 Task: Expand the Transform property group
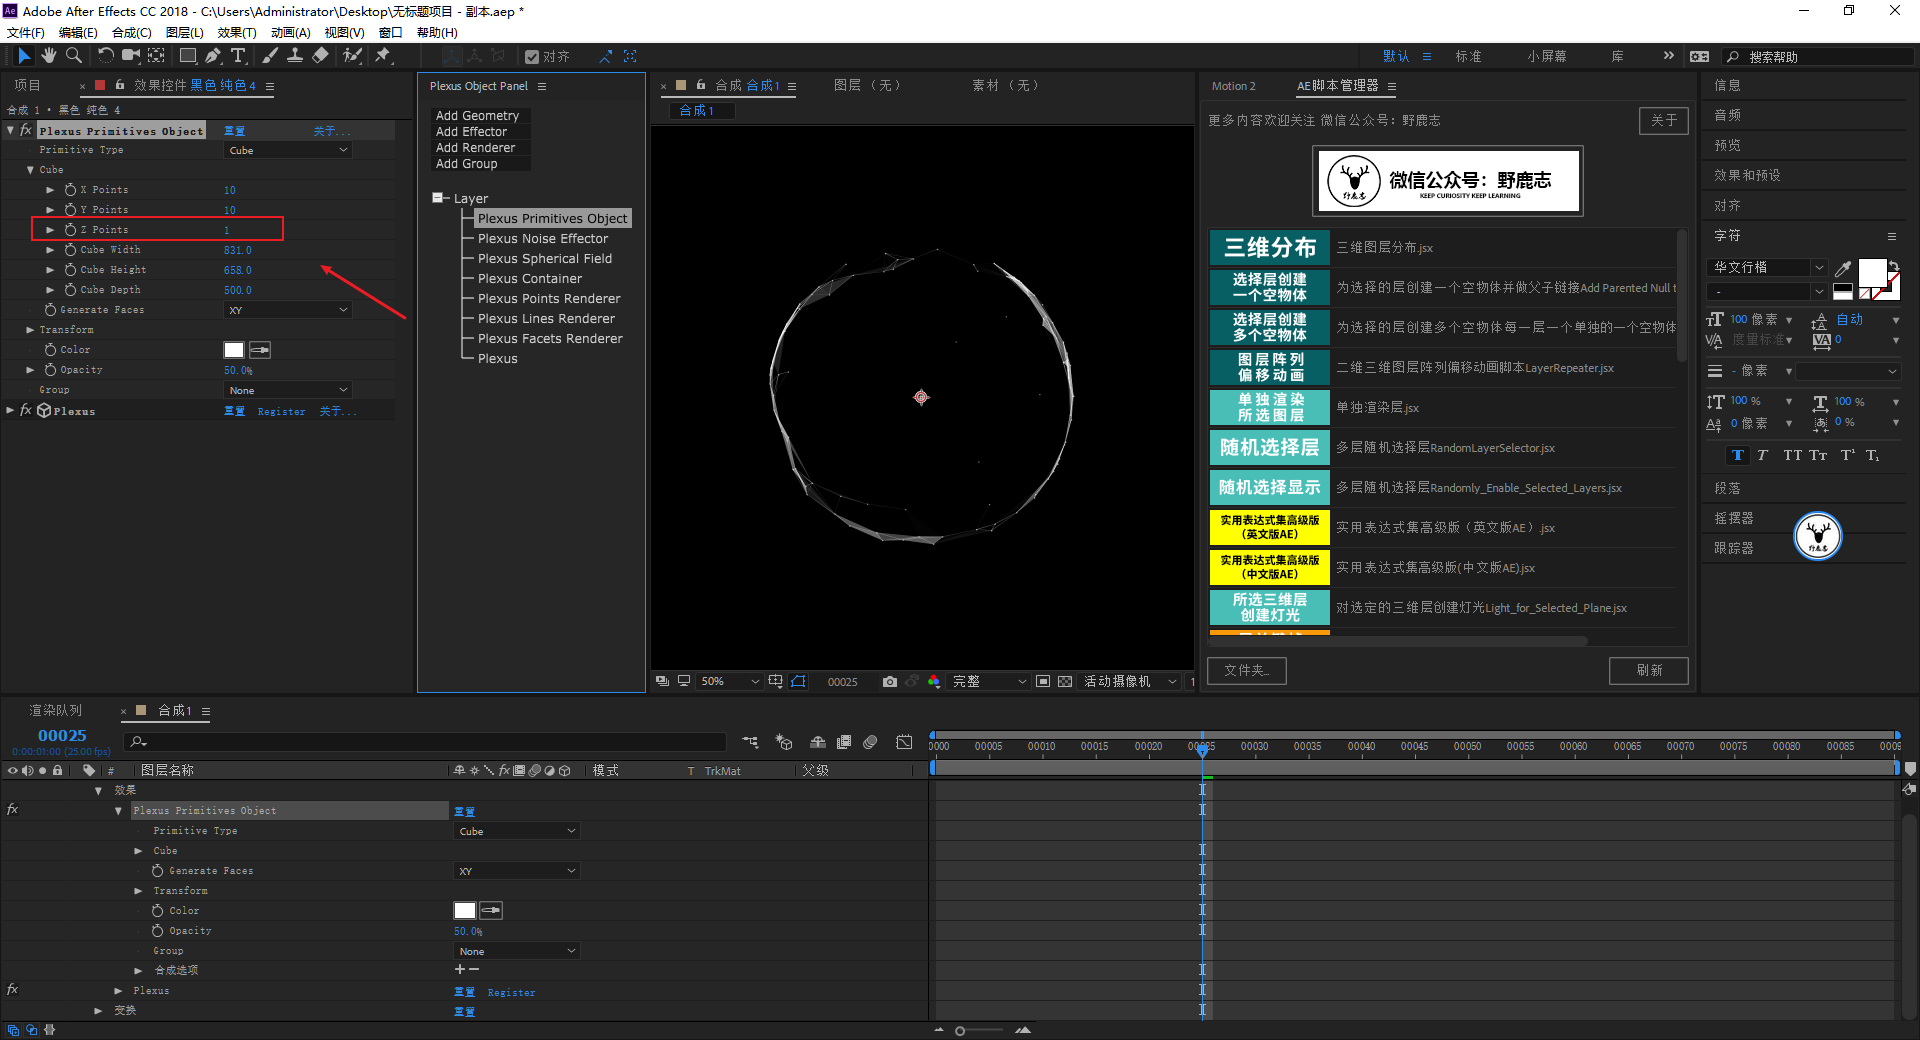pyautogui.click(x=30, y=330)
